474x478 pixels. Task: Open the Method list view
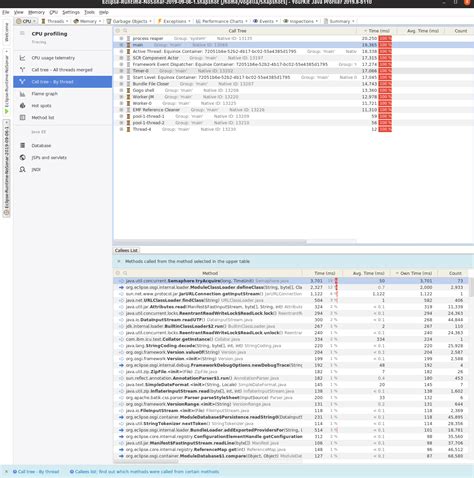click(43, 118)
